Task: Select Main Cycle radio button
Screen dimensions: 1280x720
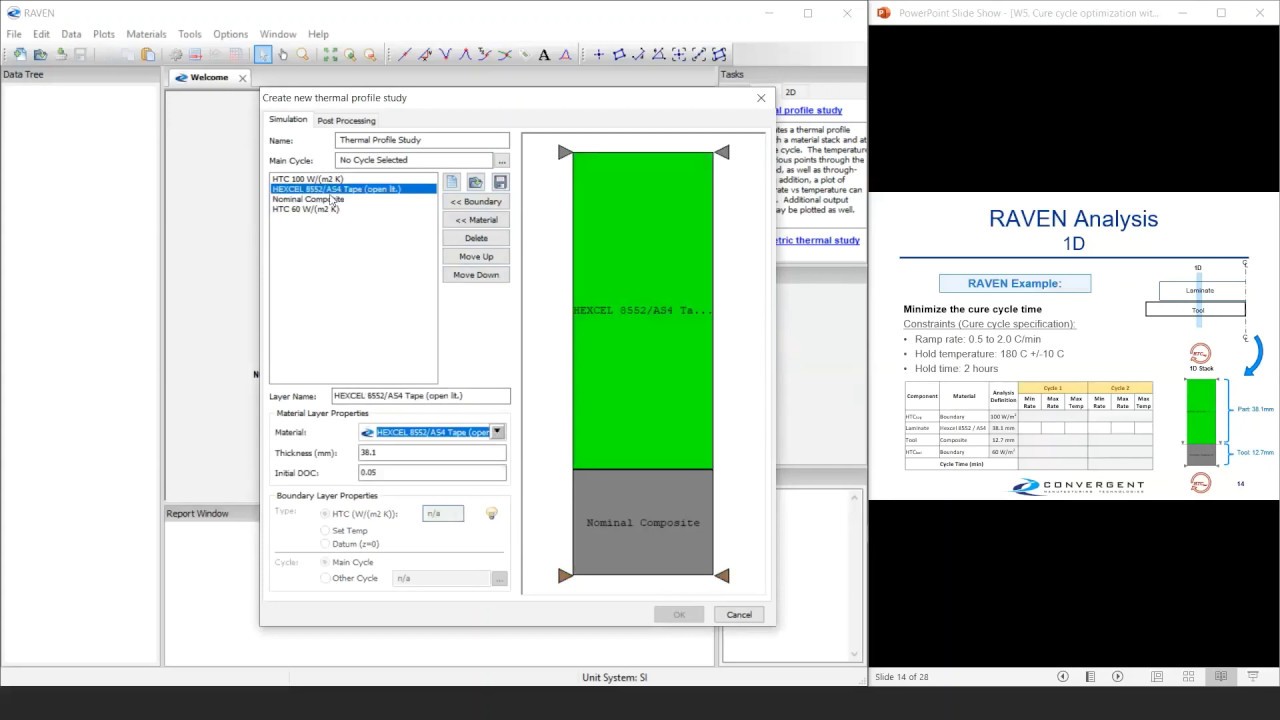Action: coord(325,562)
